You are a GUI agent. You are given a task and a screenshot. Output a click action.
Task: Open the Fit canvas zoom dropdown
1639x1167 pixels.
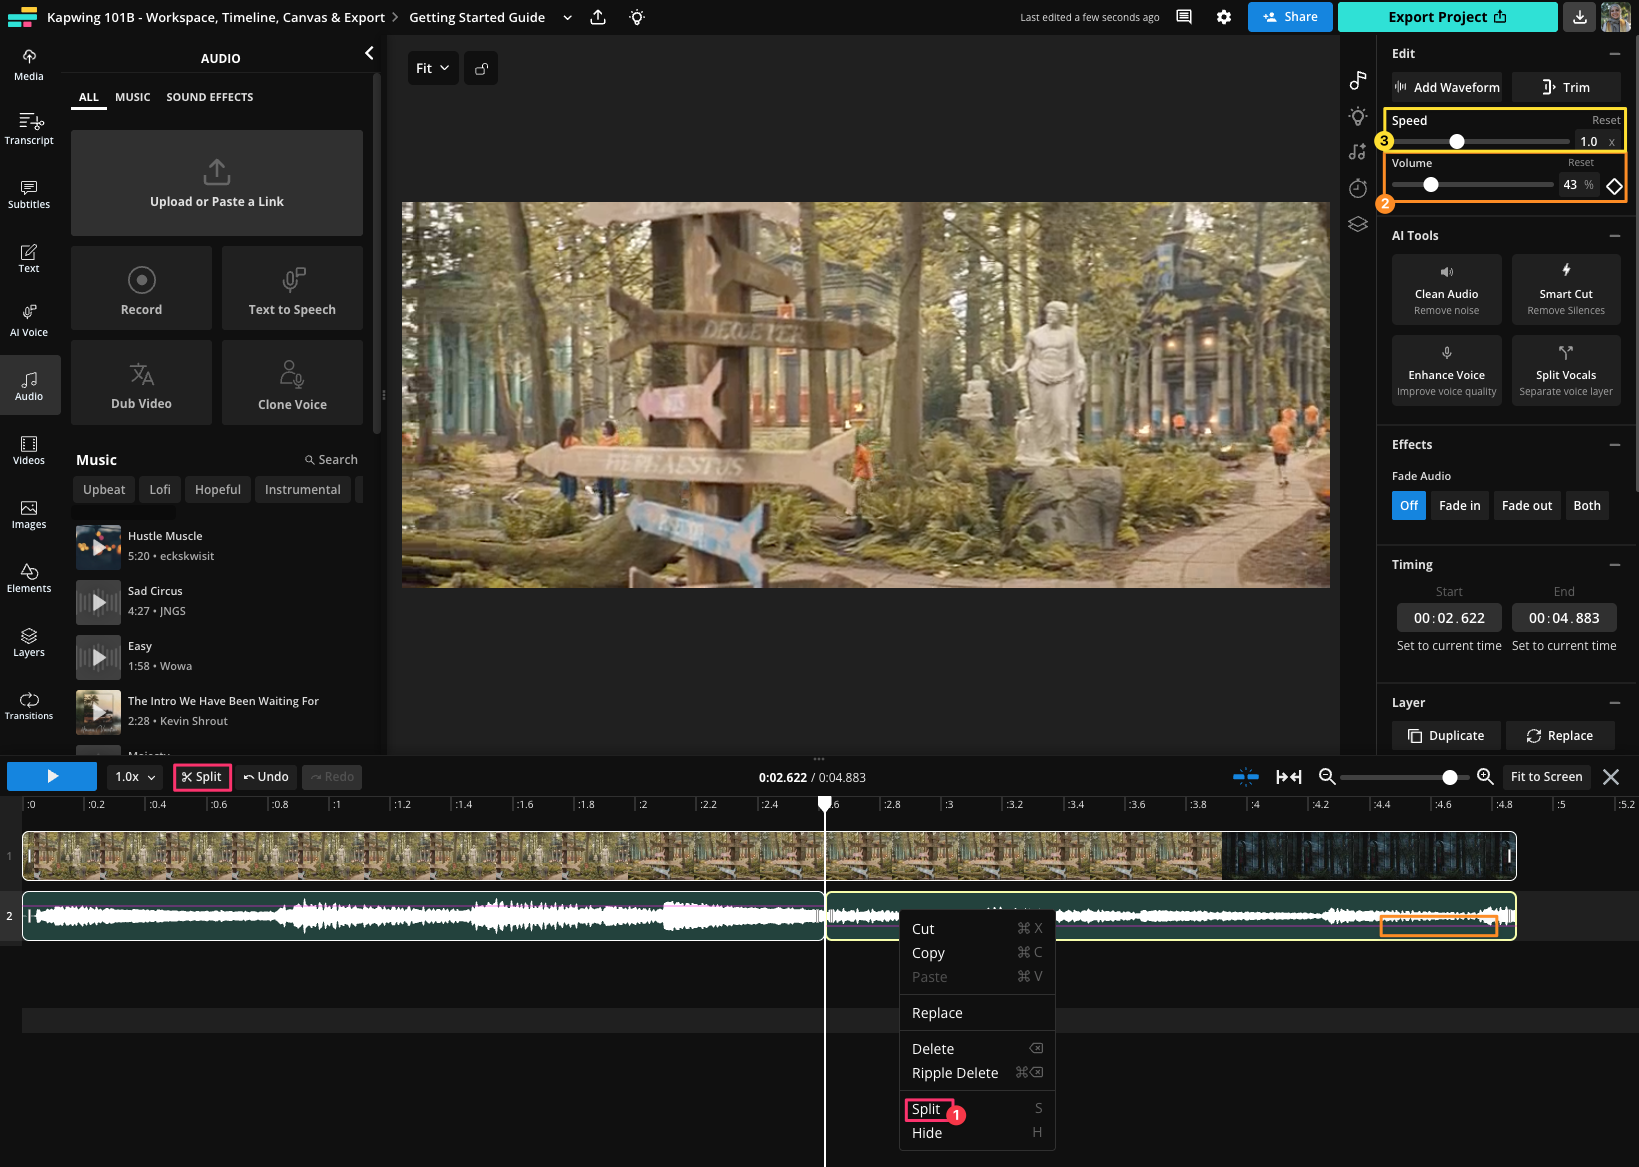click(432, 68)
